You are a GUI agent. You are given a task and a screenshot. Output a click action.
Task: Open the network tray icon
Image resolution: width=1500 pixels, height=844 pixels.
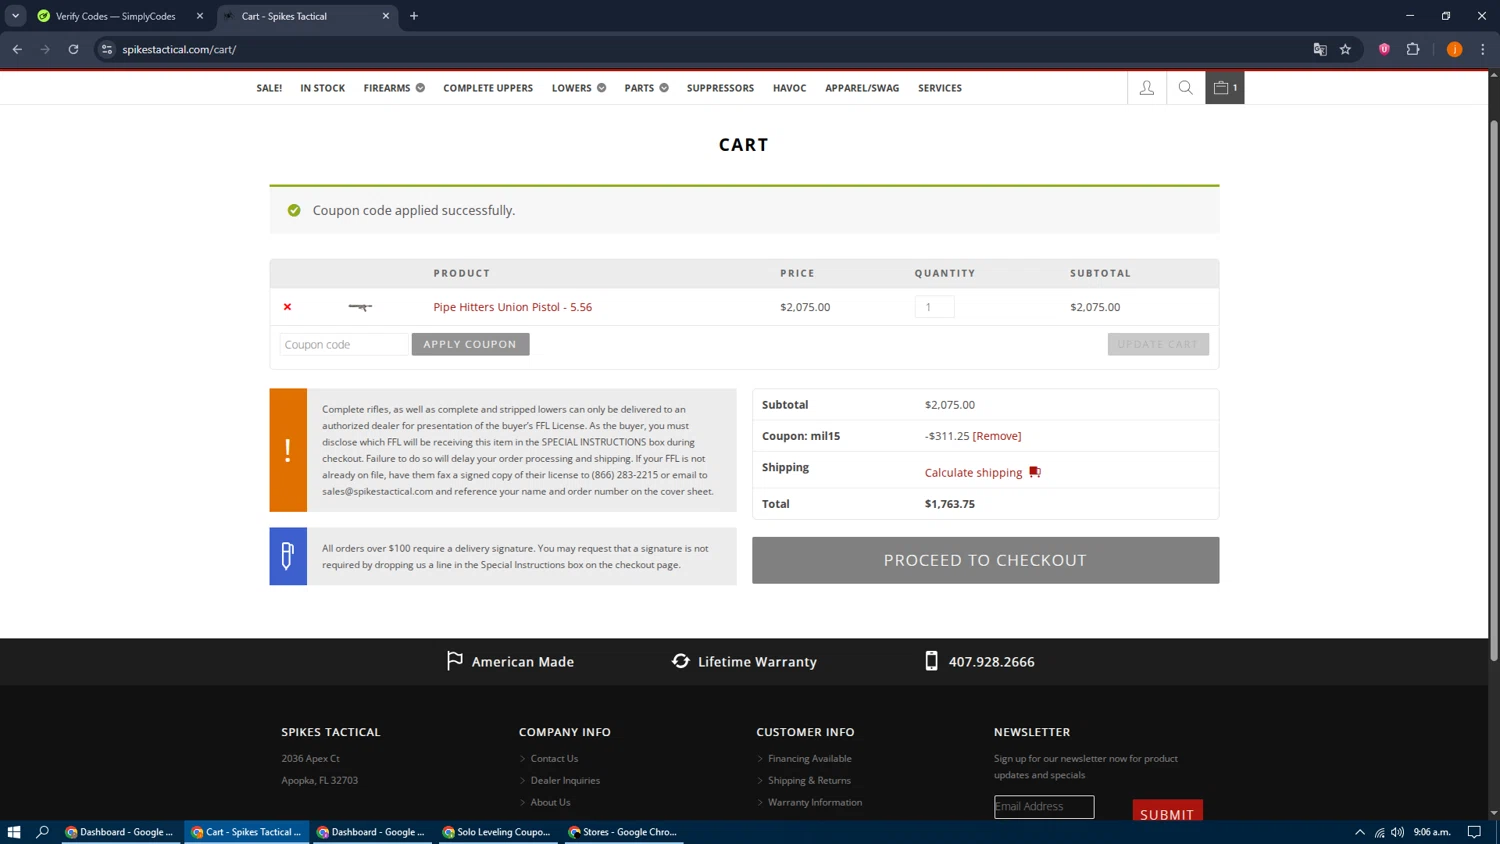(1379, 832)
